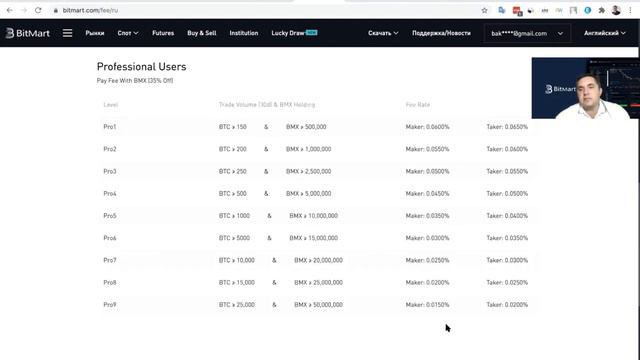Image resolution: width=640 pixels, height=360 pixels.
Task: Click the Pro6 level cell
Action: [x=110, y=238]
